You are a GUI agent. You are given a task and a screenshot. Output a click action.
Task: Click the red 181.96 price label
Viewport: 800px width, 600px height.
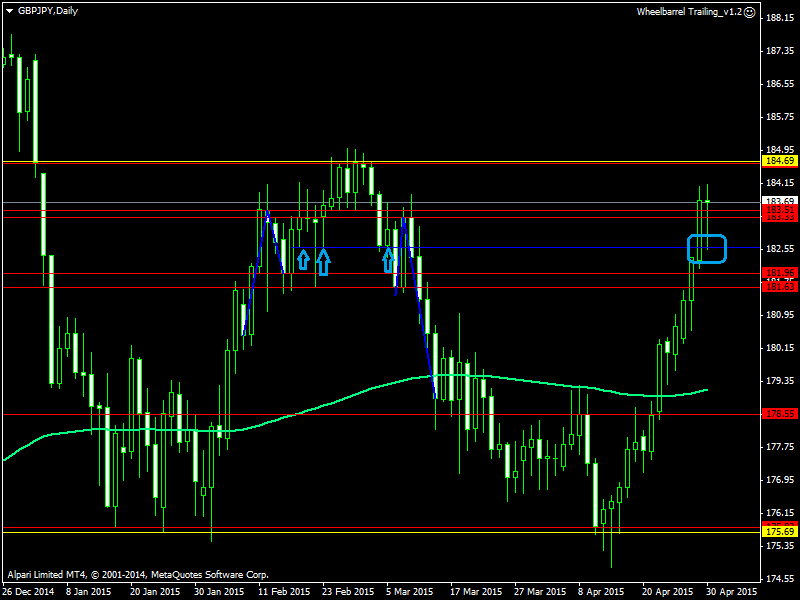(780, 273)
